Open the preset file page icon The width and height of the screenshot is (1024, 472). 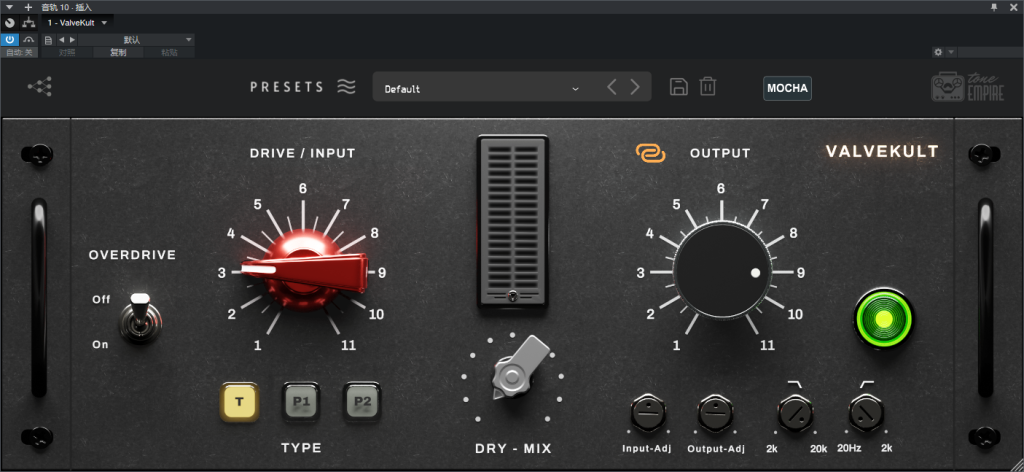click(x=48, y=40)
